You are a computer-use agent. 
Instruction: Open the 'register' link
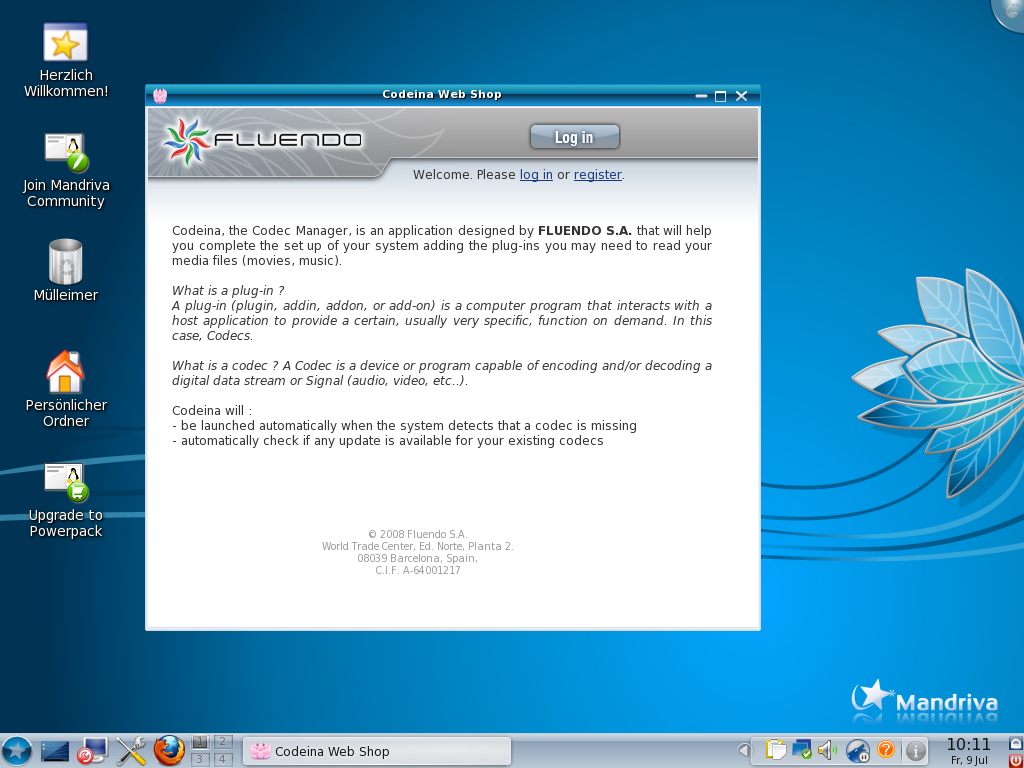pos(597,175)
